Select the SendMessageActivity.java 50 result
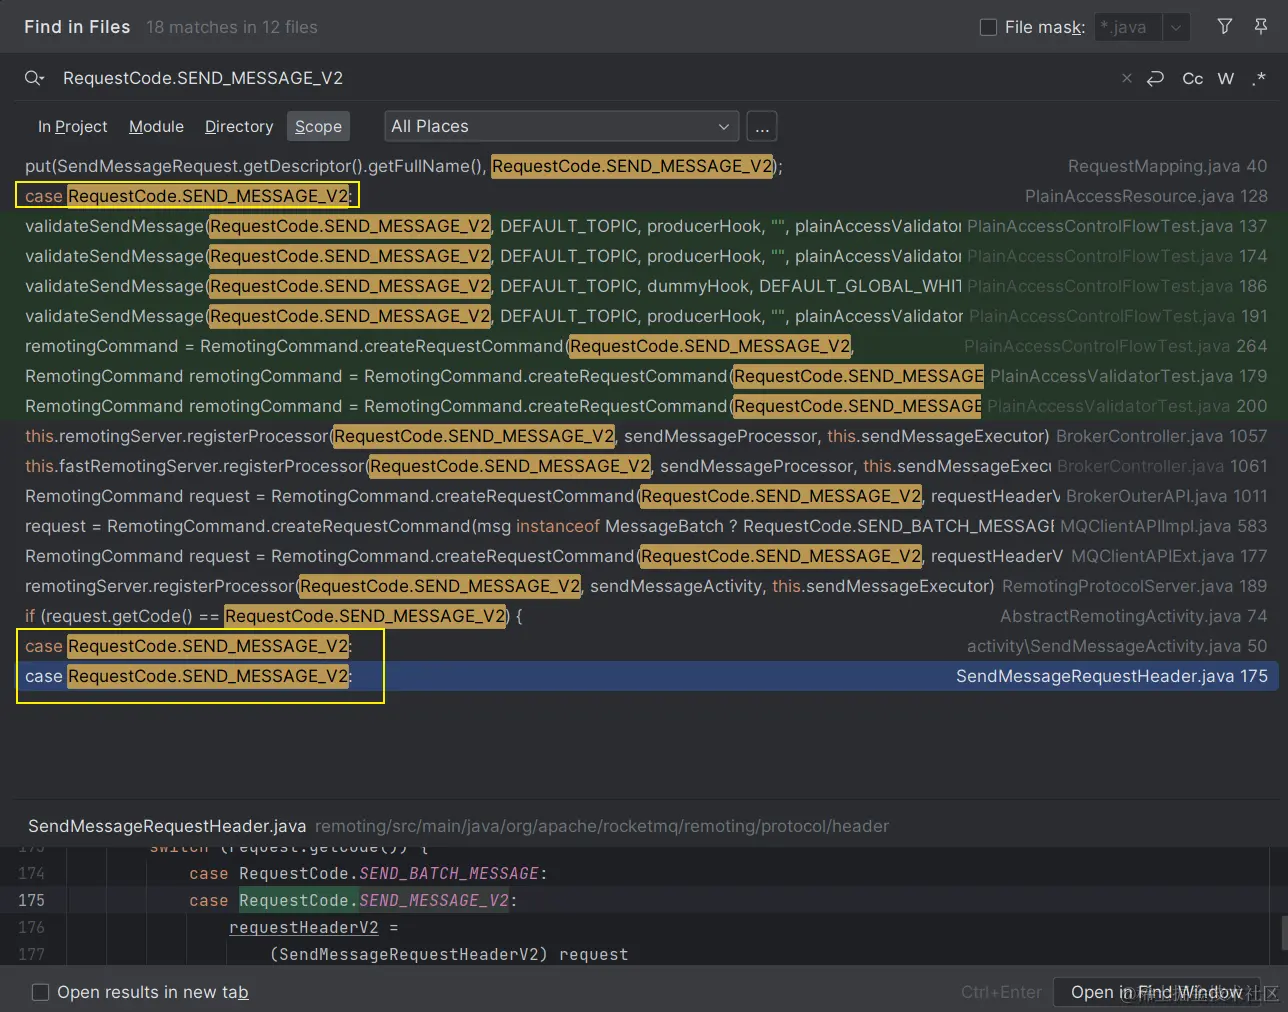 tap(646, 646)
